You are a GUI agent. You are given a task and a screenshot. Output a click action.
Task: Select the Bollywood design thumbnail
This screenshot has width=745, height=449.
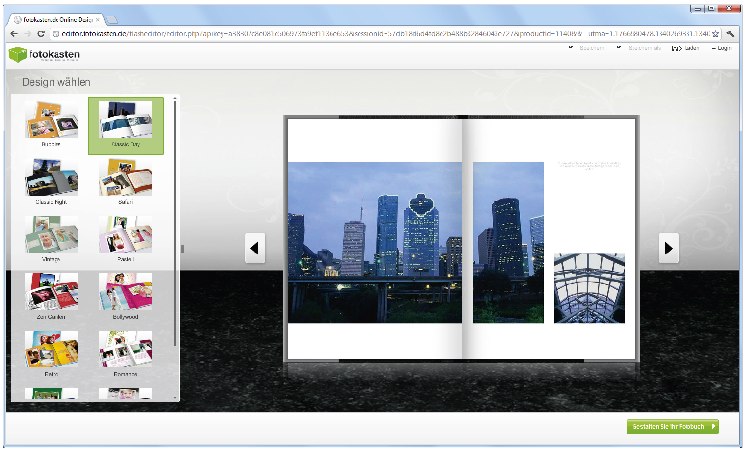point(126,295)
